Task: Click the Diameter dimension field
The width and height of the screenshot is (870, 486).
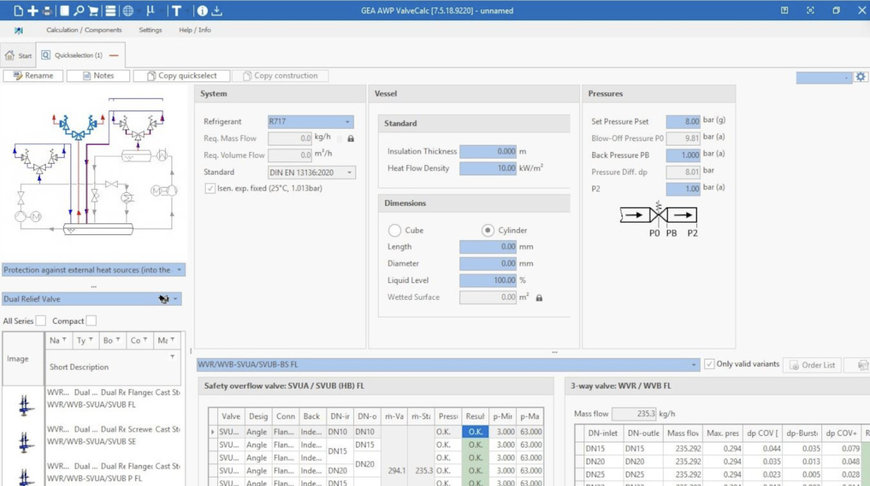Action: 488,264
